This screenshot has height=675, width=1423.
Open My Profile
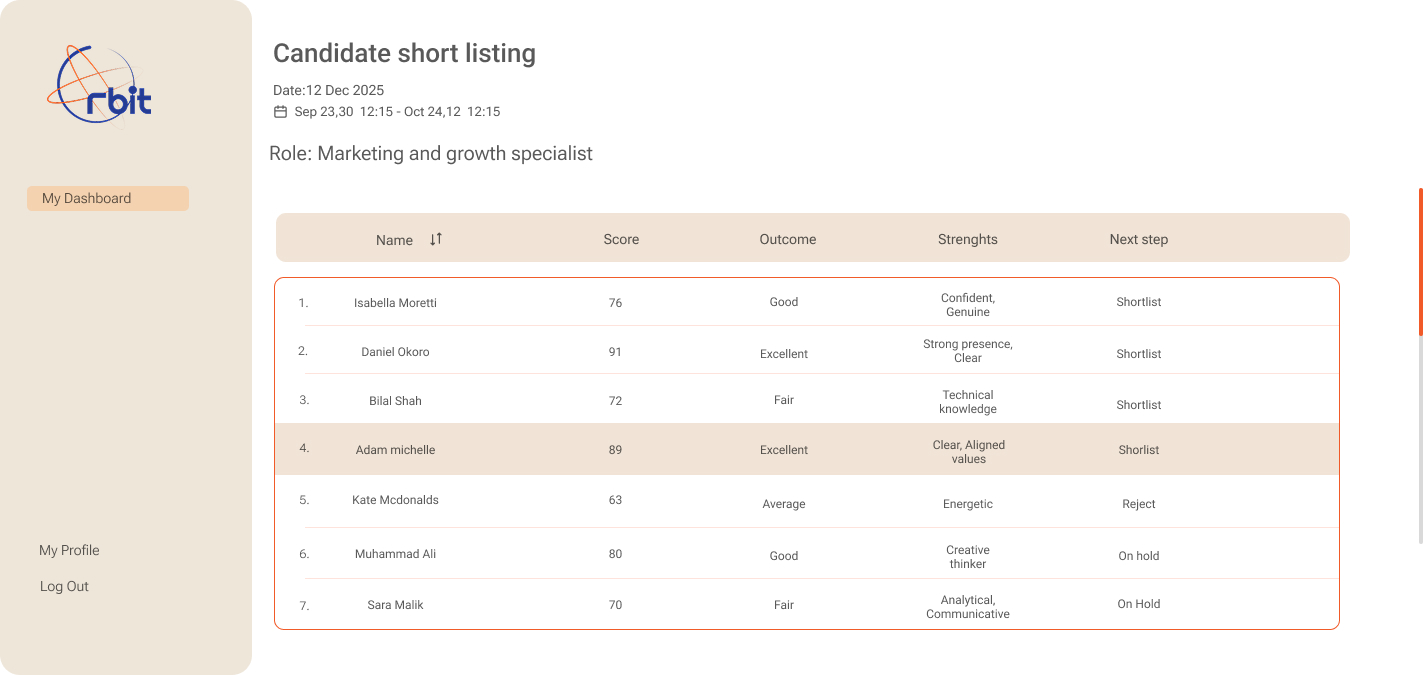coord(69,550)
